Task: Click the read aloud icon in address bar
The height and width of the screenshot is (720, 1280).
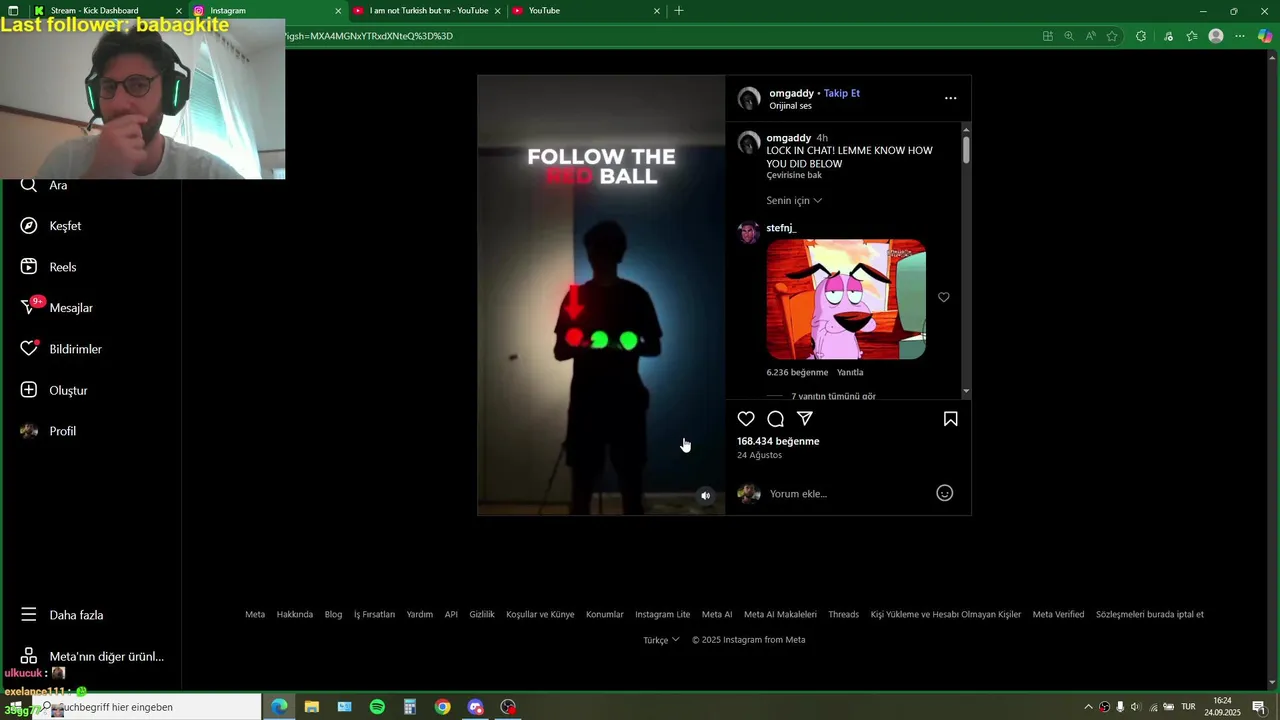Action: click(1090, 36)
